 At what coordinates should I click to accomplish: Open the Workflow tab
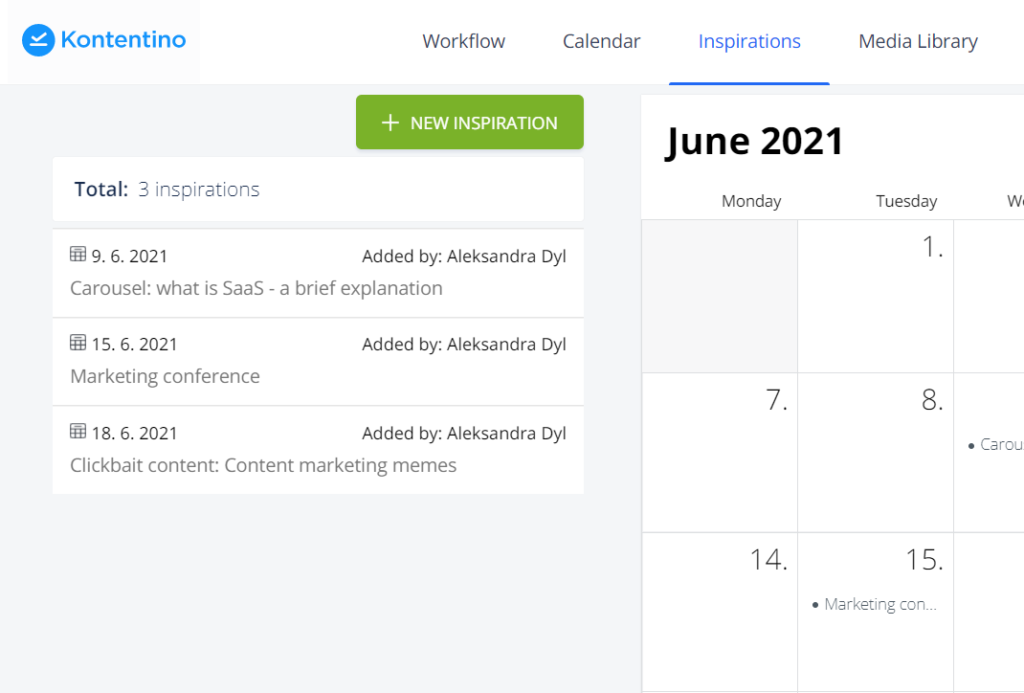pos(463,42)
